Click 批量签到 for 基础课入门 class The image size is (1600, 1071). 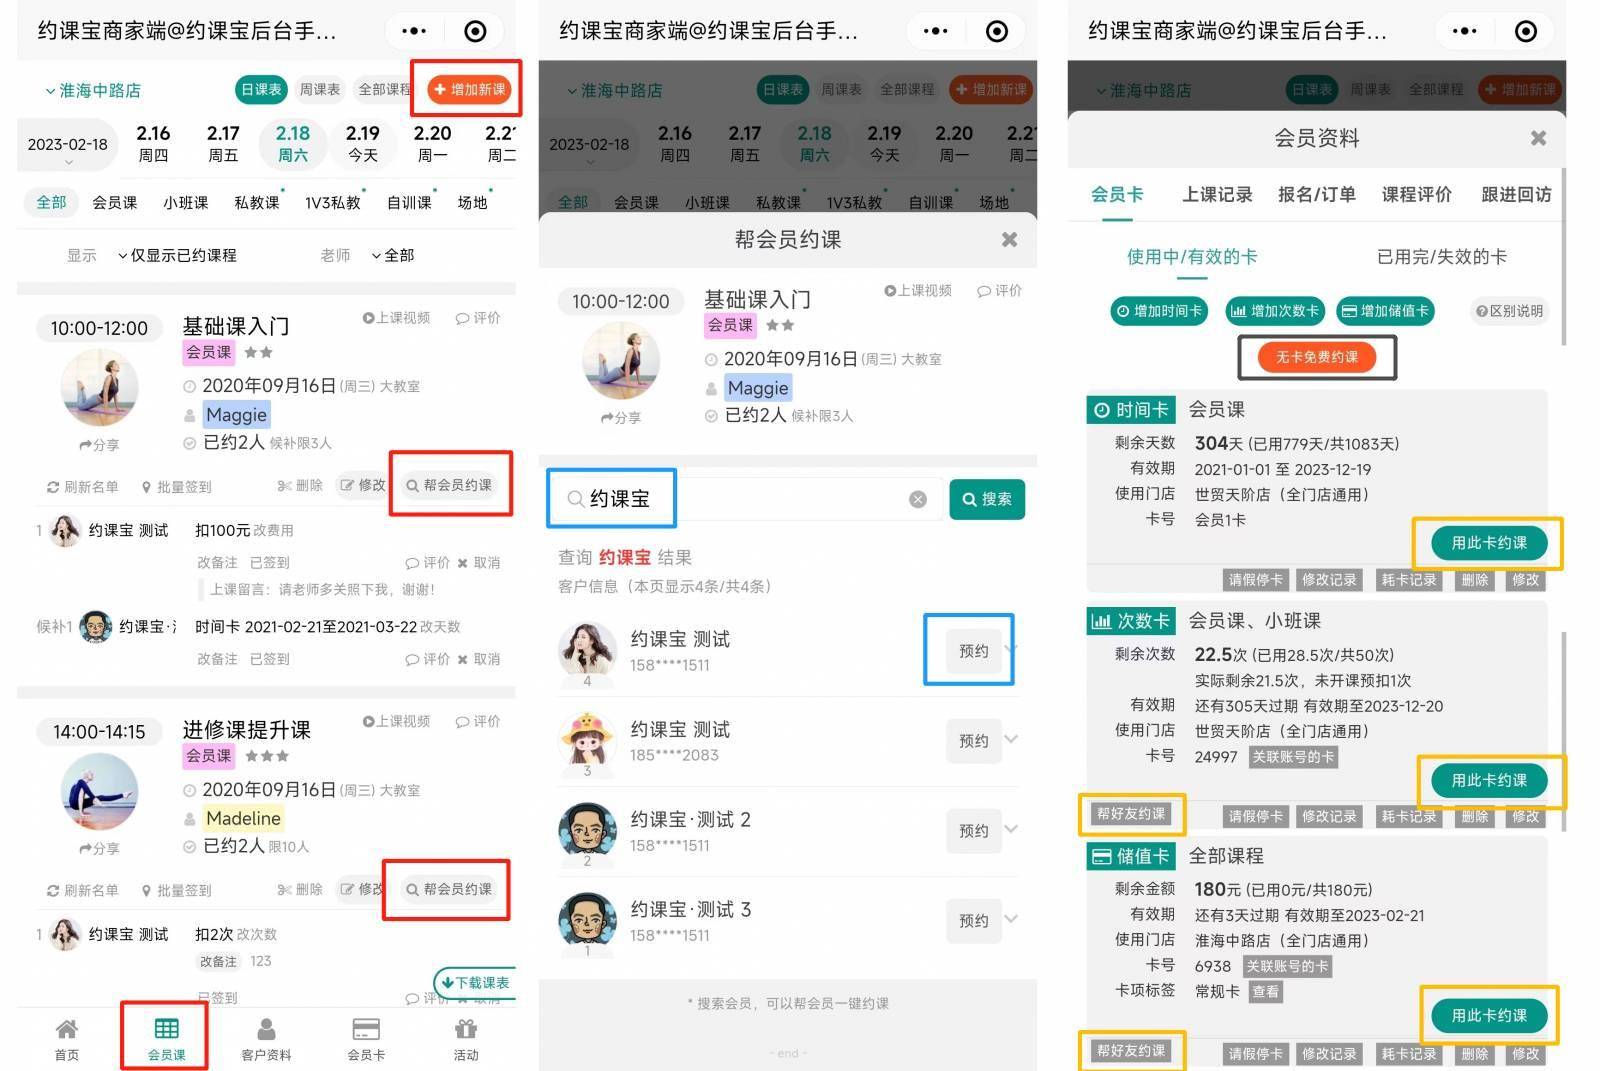[176, 487]
